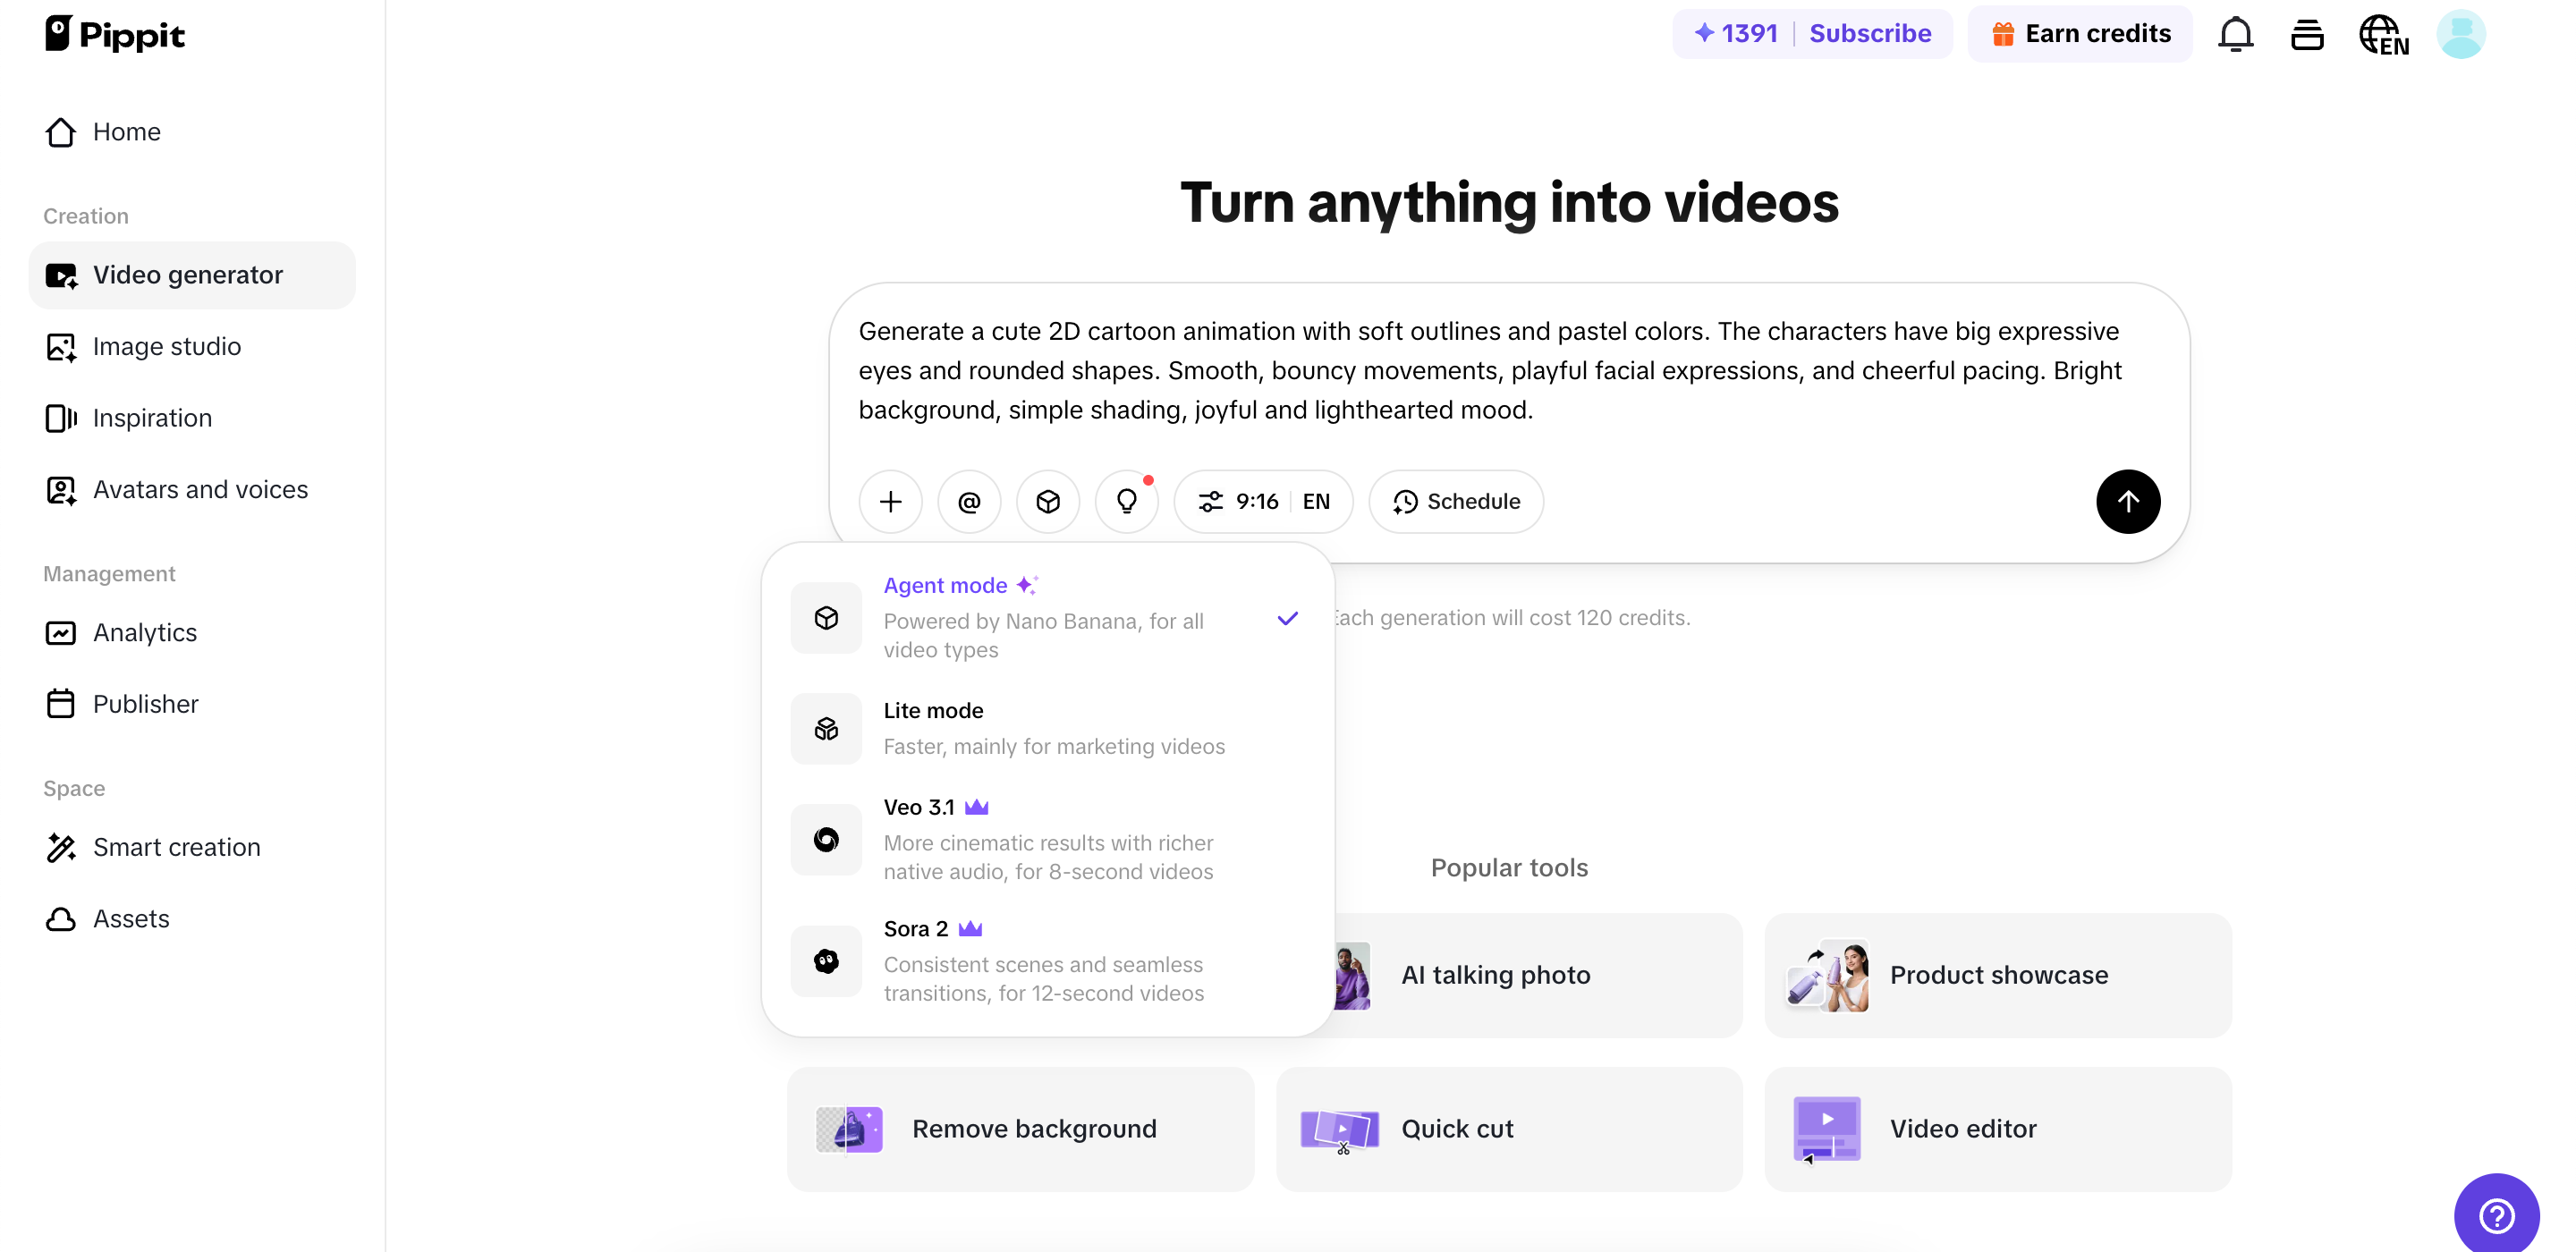This screenshot has height=1252, width=2576.
Task: Collapse the model cube dropdown button
Action: [x=1047, y=501]
